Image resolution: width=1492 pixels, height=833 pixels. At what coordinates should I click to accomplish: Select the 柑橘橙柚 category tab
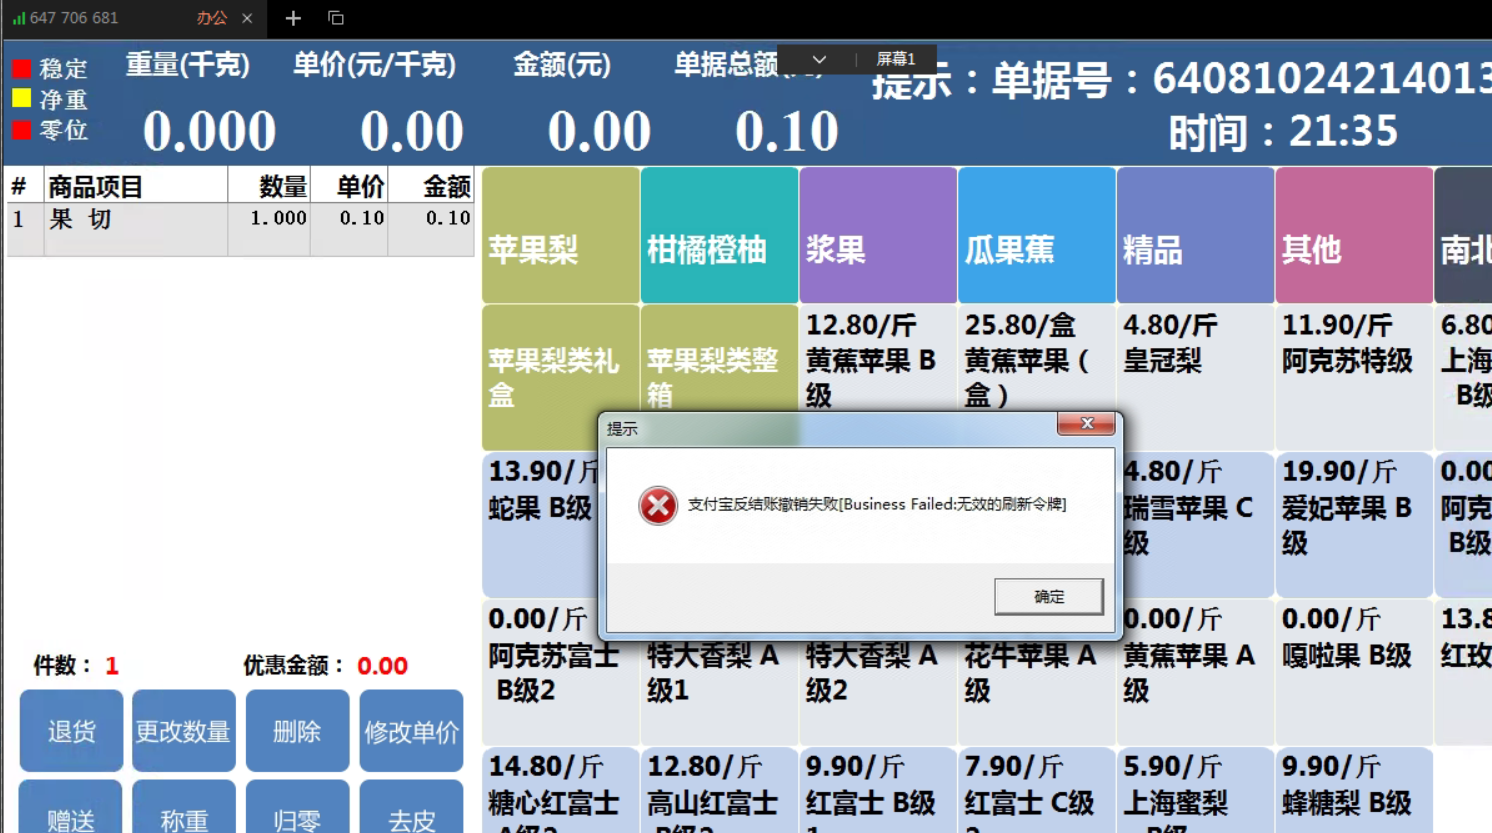[x=719, y=235]
